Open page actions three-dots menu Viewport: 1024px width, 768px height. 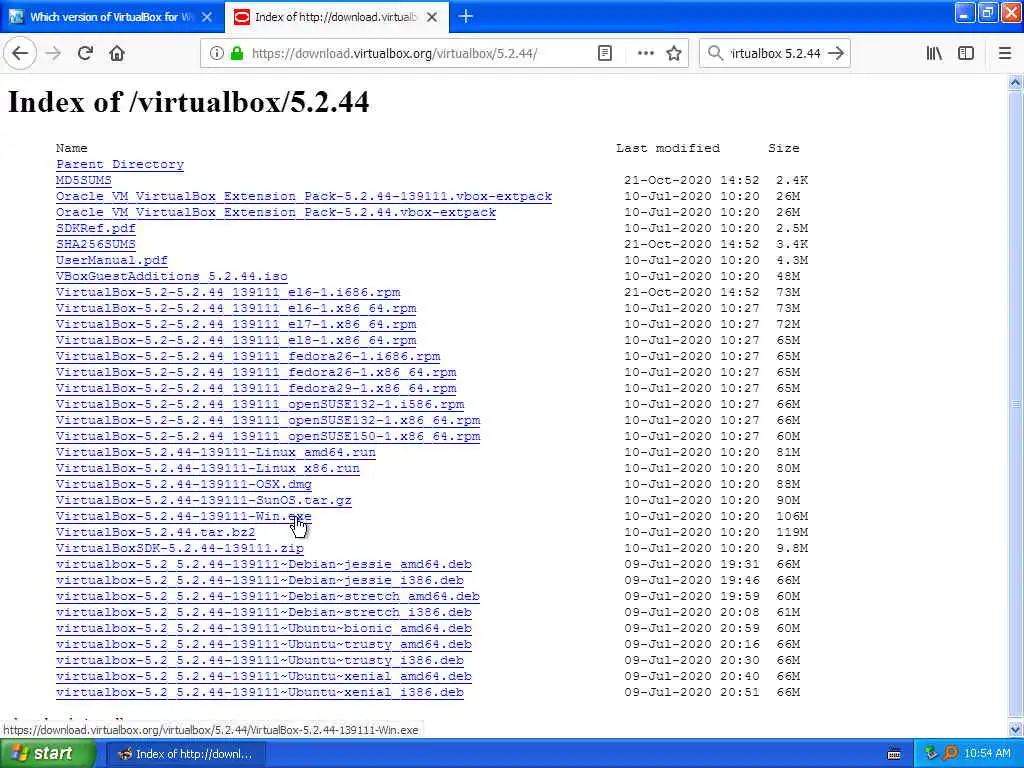tap(645, 53)
